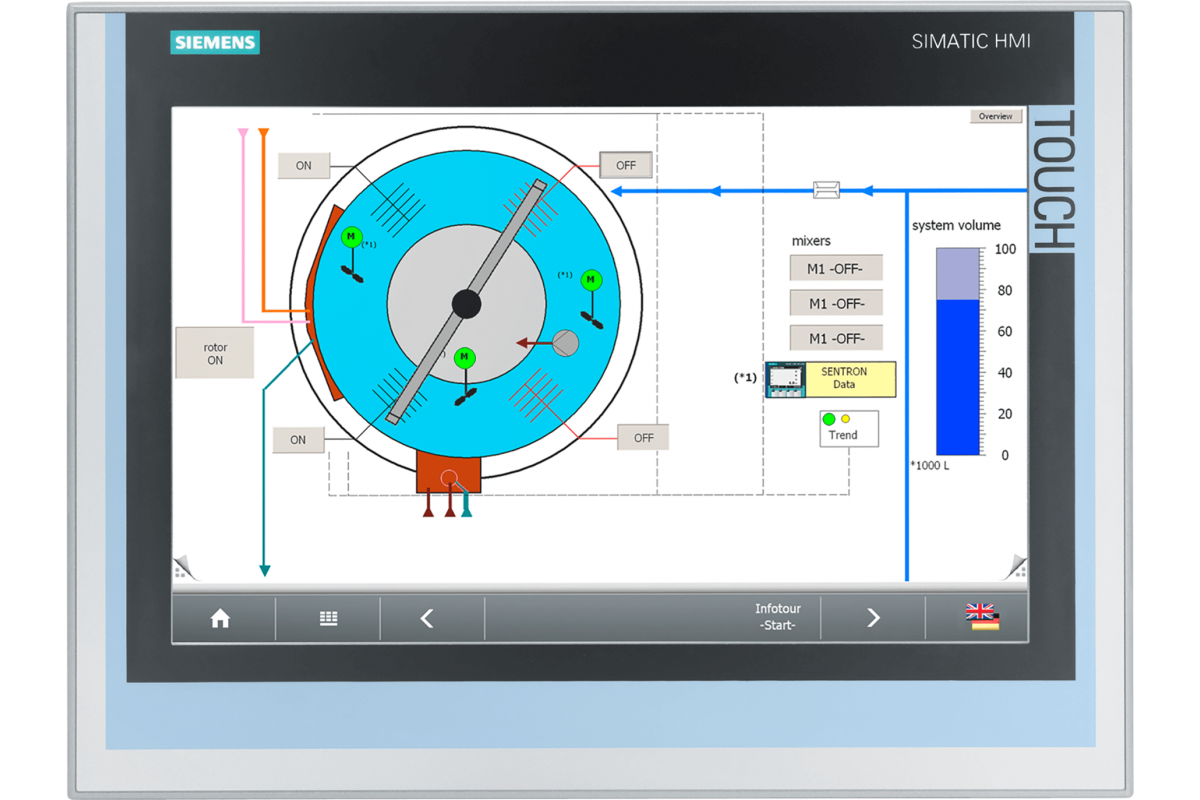1200x800 pixels.
Task: Start the Infotour
Action: point(778,617)
